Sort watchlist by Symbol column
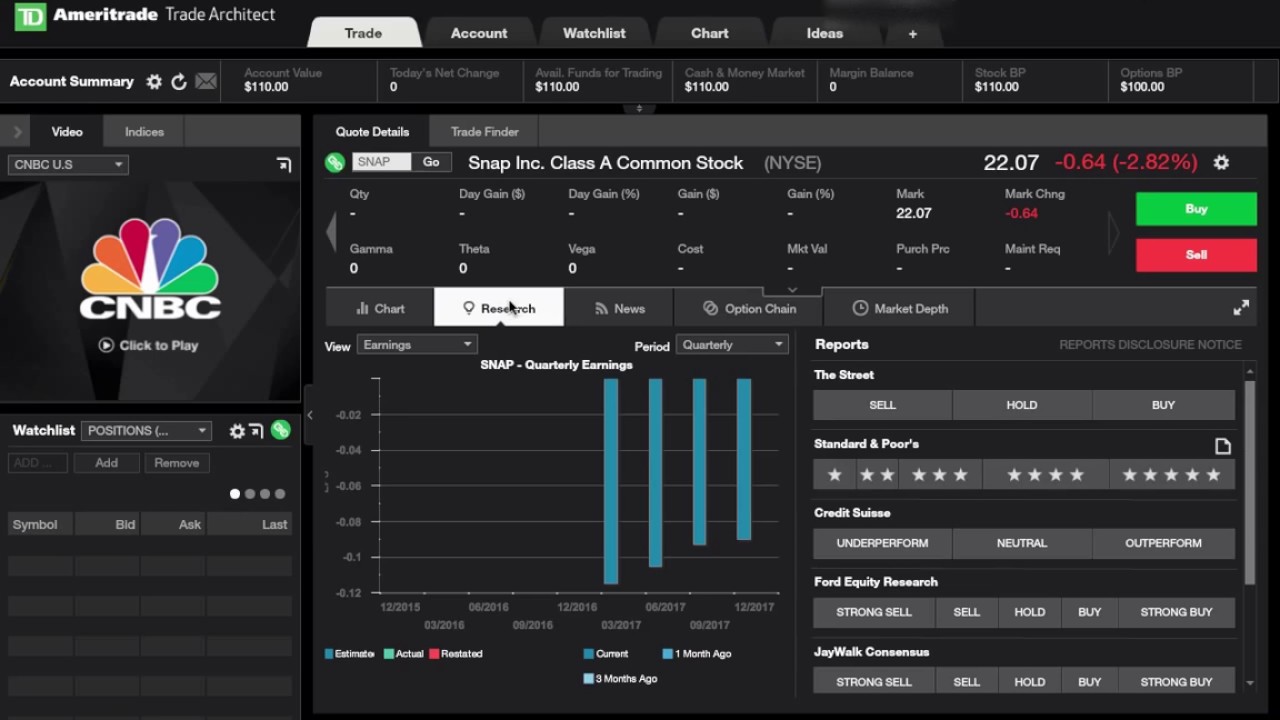The height and width of the screenshot is (720, 1280). [40, 525]
